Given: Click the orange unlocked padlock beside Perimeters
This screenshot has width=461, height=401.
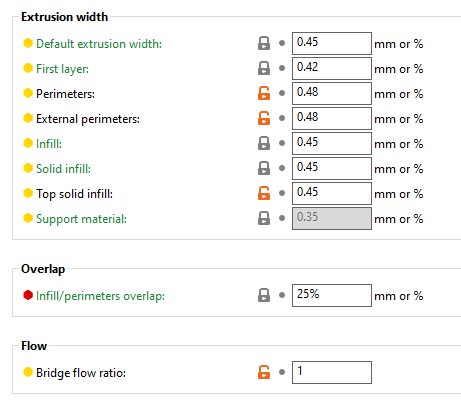Looking at the screenshot, I should pos(264,93).
